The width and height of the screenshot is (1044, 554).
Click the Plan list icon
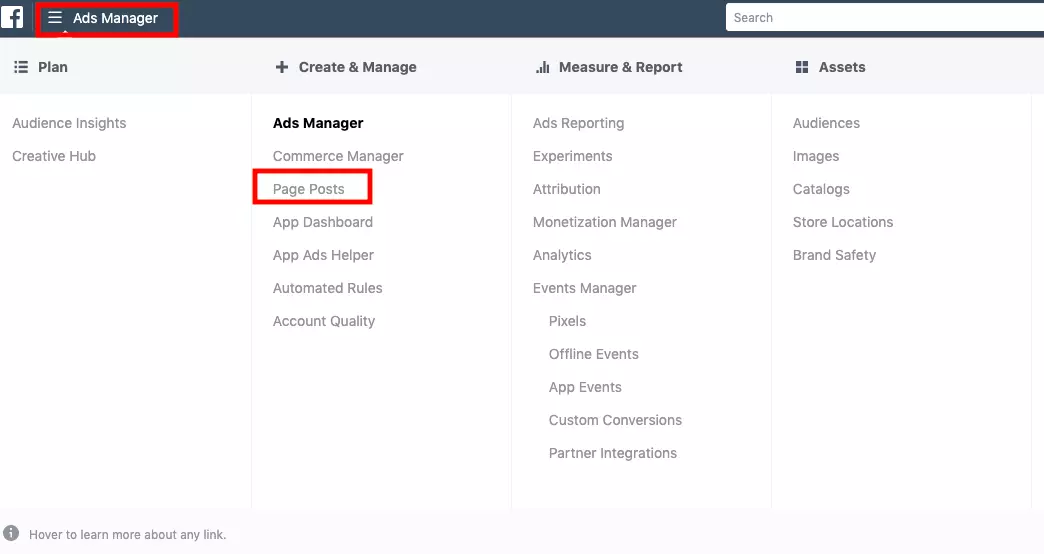click(20, 67)
